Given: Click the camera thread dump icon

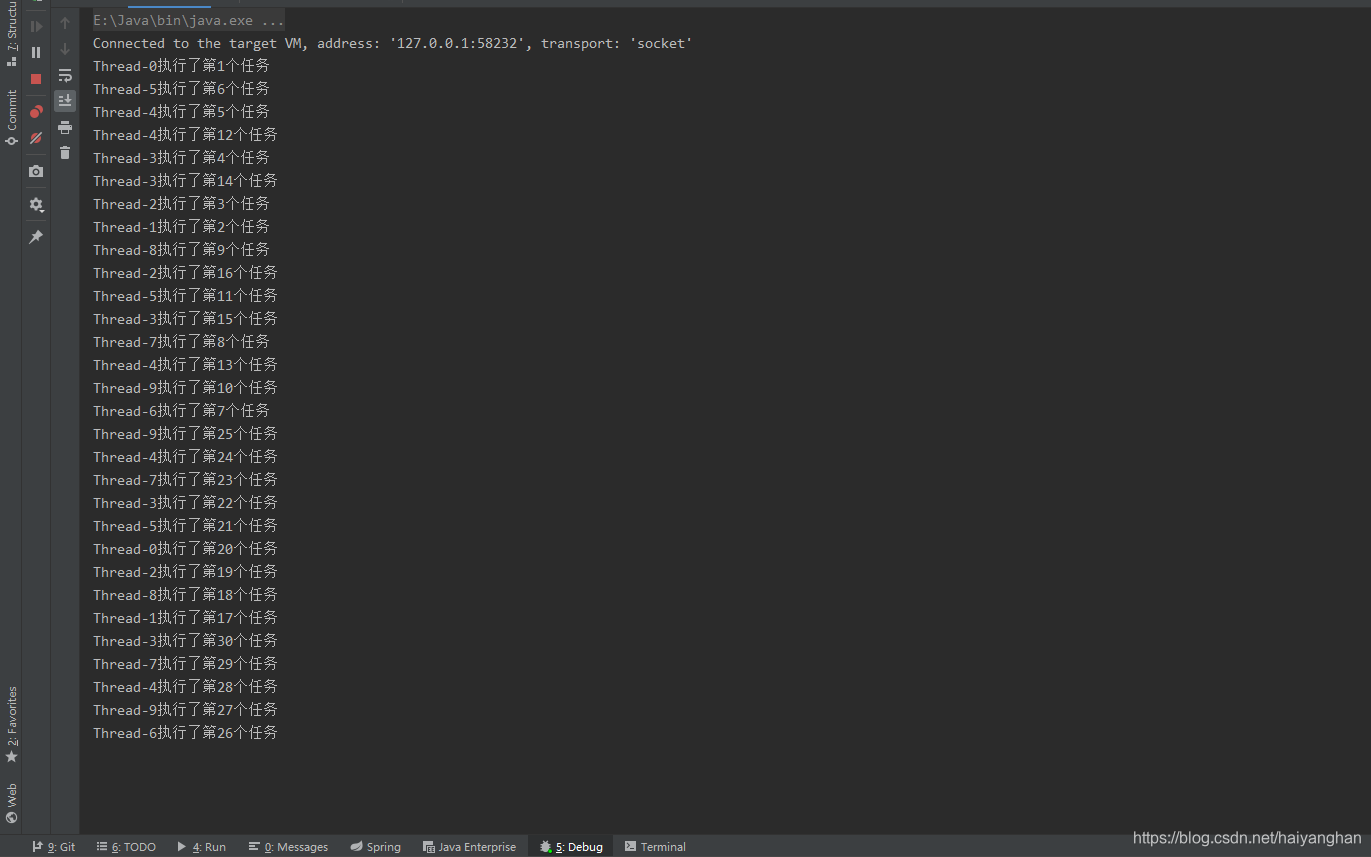Looking at the screenshot, I should tap(36, 171).
